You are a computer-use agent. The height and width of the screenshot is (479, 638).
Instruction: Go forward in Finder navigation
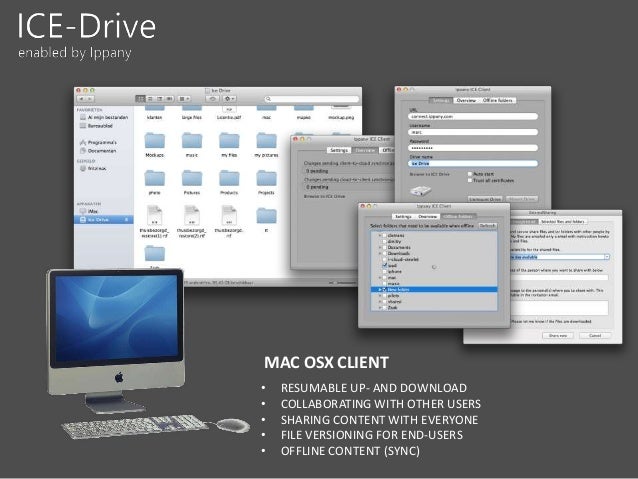pyautogui.click(x=90, y=99)
